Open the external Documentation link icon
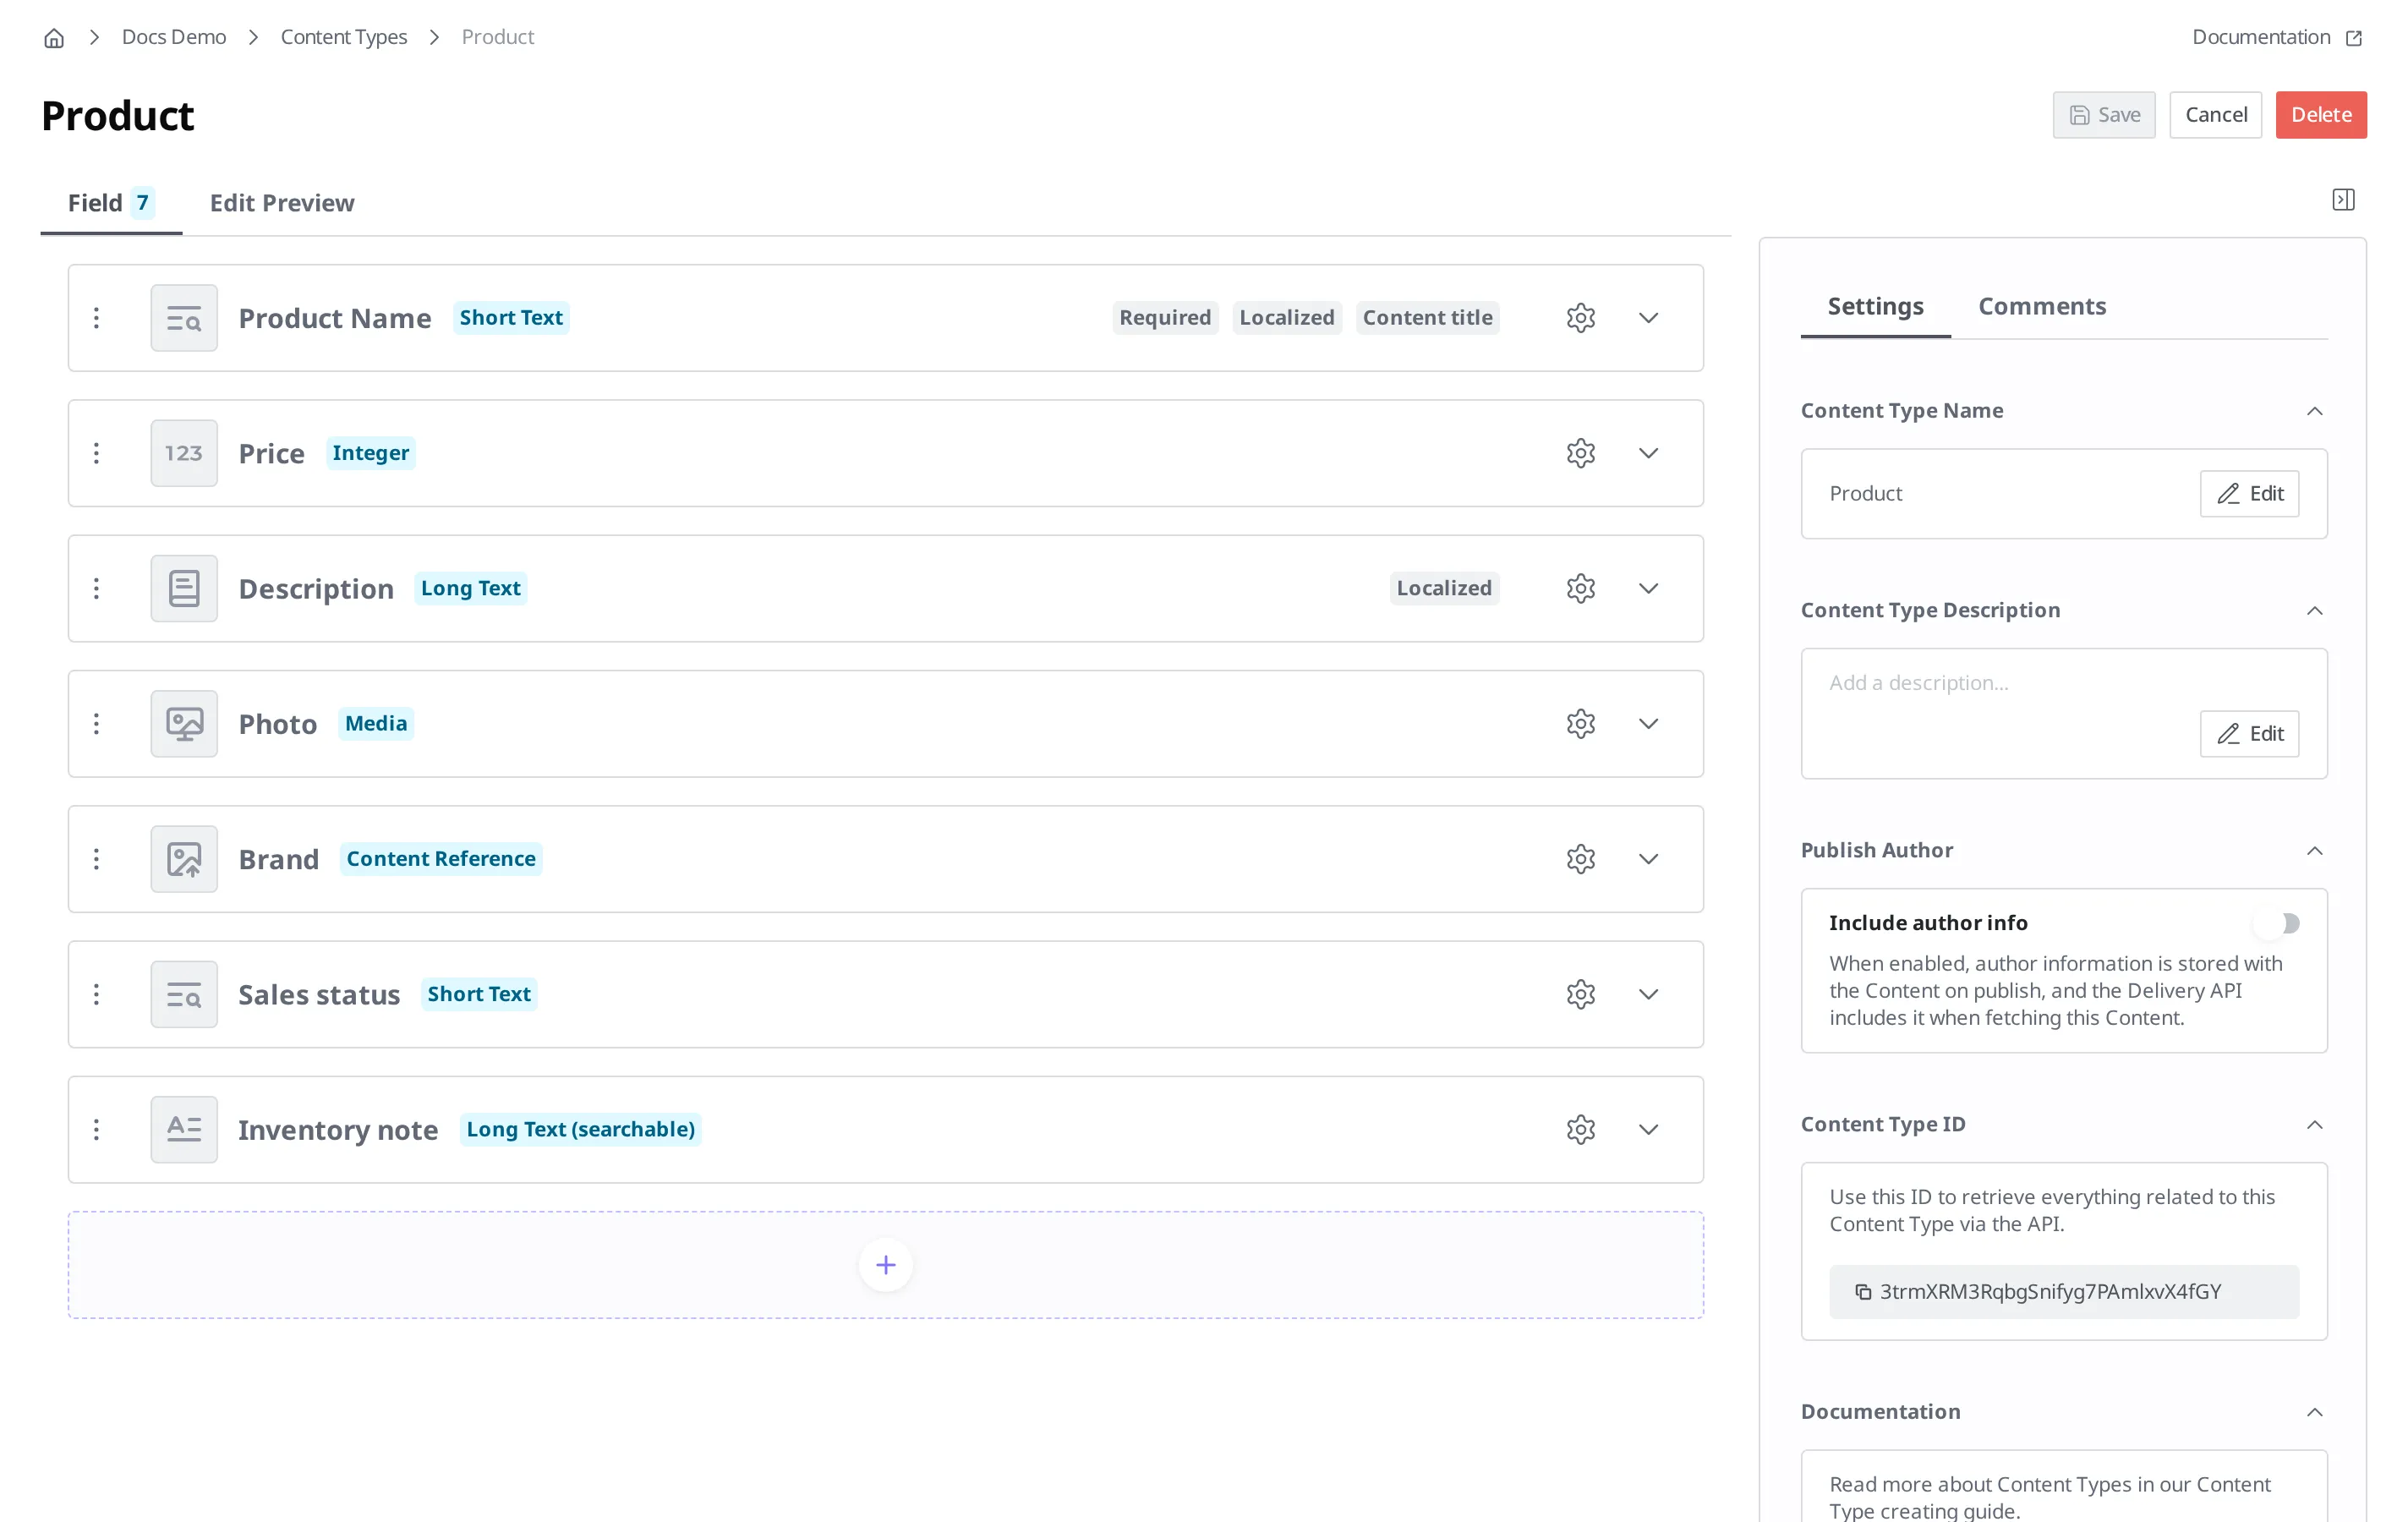The image size is (2408, 1522). click(x=2354, y=38)
